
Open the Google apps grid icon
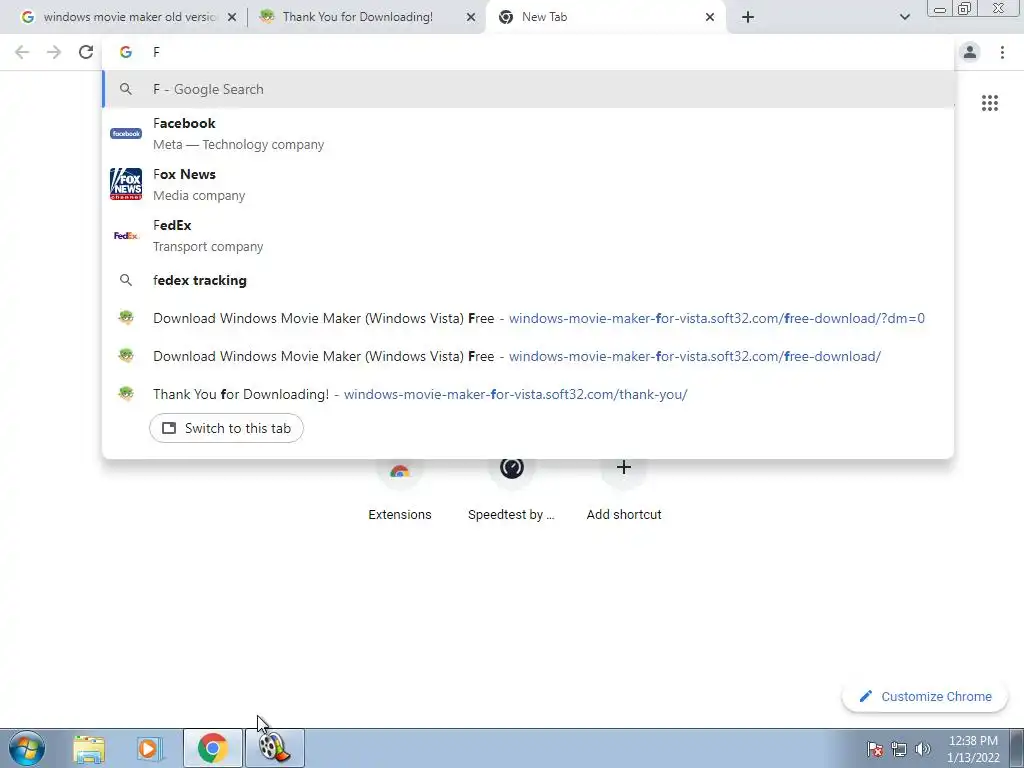[x=990, y=103]
